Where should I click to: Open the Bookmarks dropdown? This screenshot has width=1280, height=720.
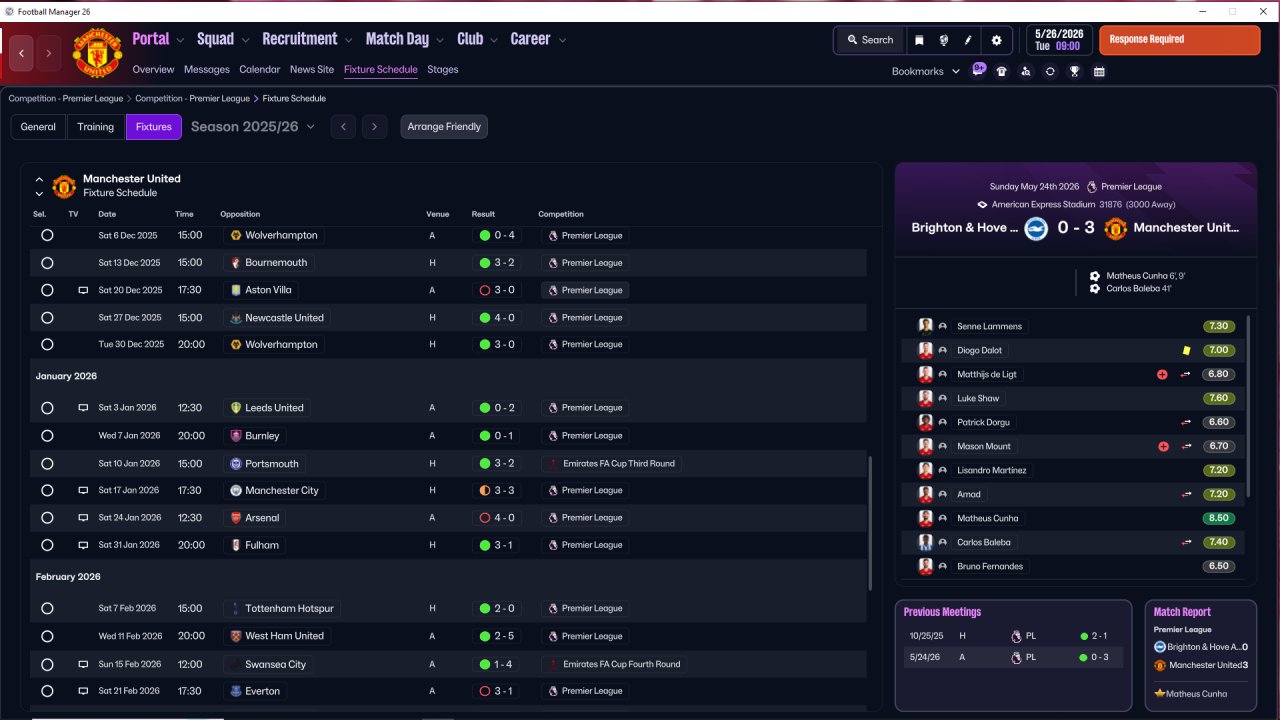coord(926,72)
